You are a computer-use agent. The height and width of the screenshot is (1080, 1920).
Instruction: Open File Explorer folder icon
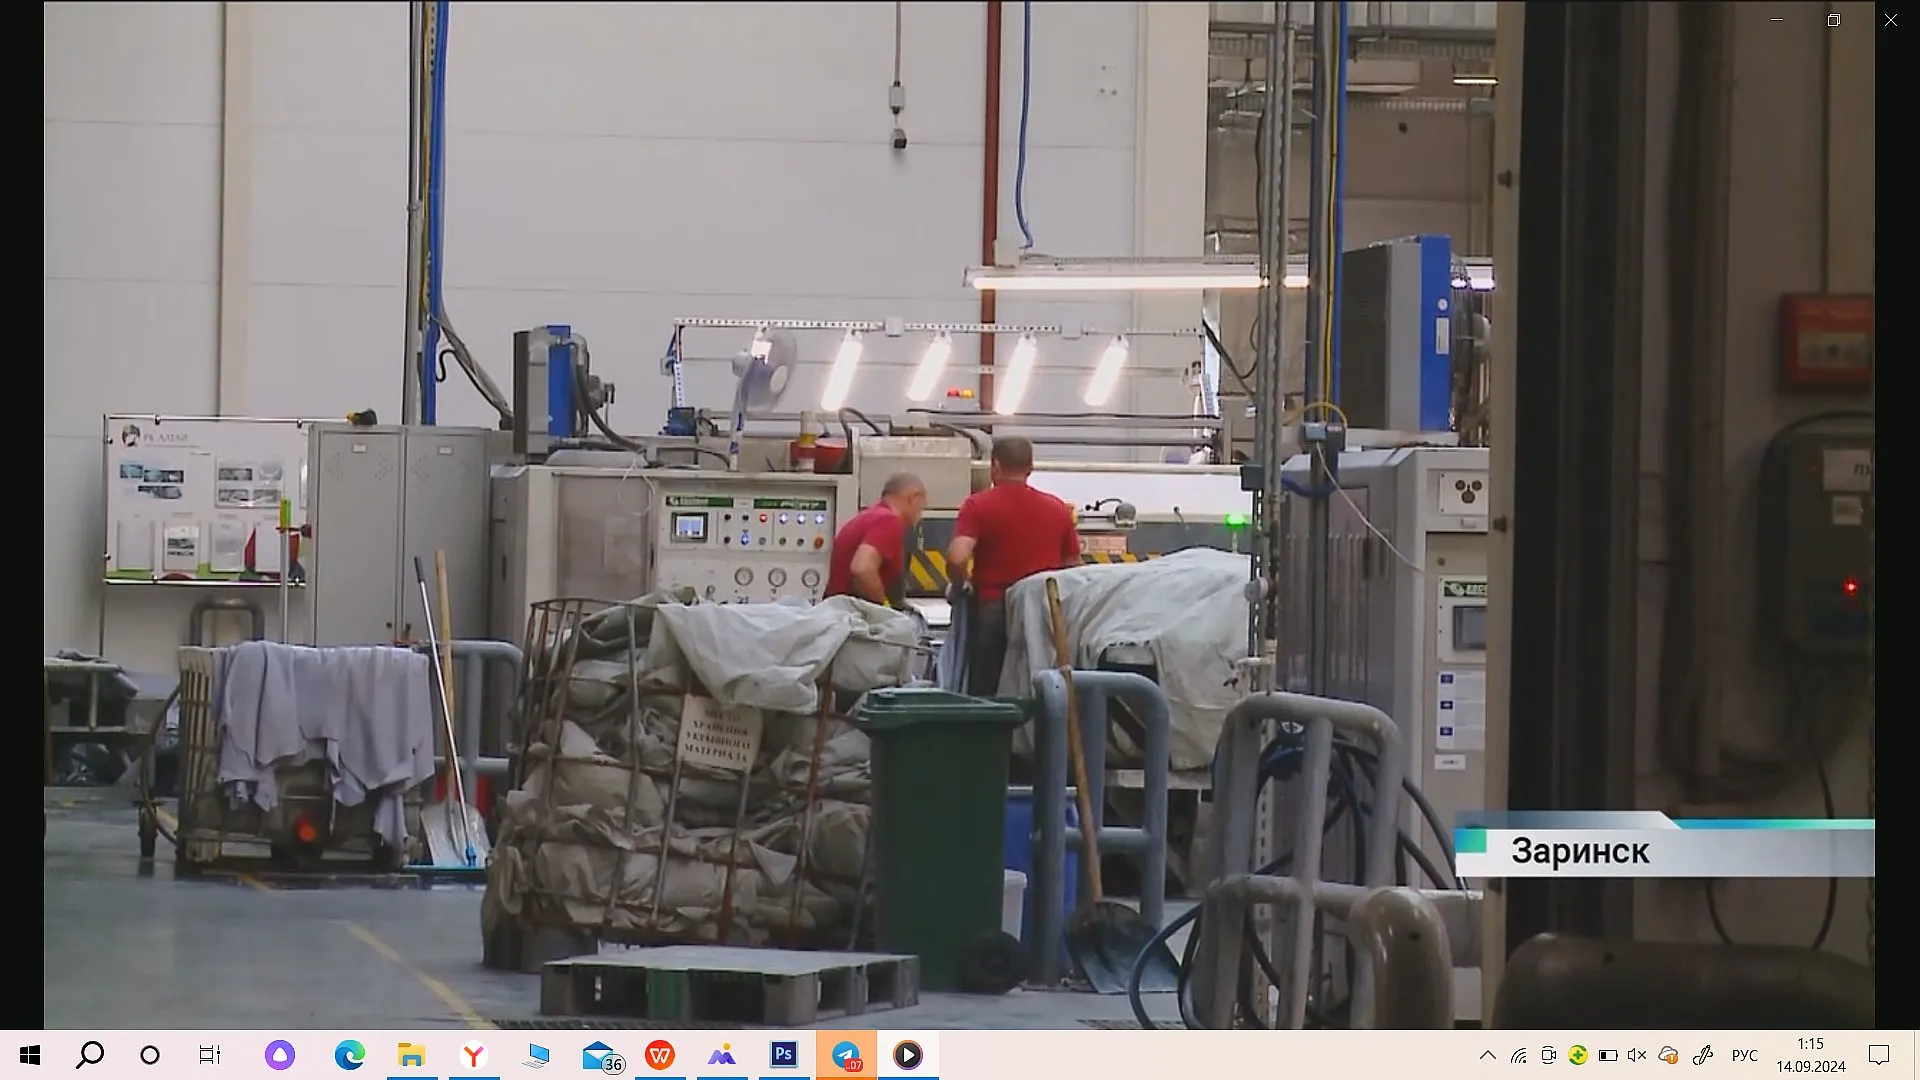coord(411,1055)
